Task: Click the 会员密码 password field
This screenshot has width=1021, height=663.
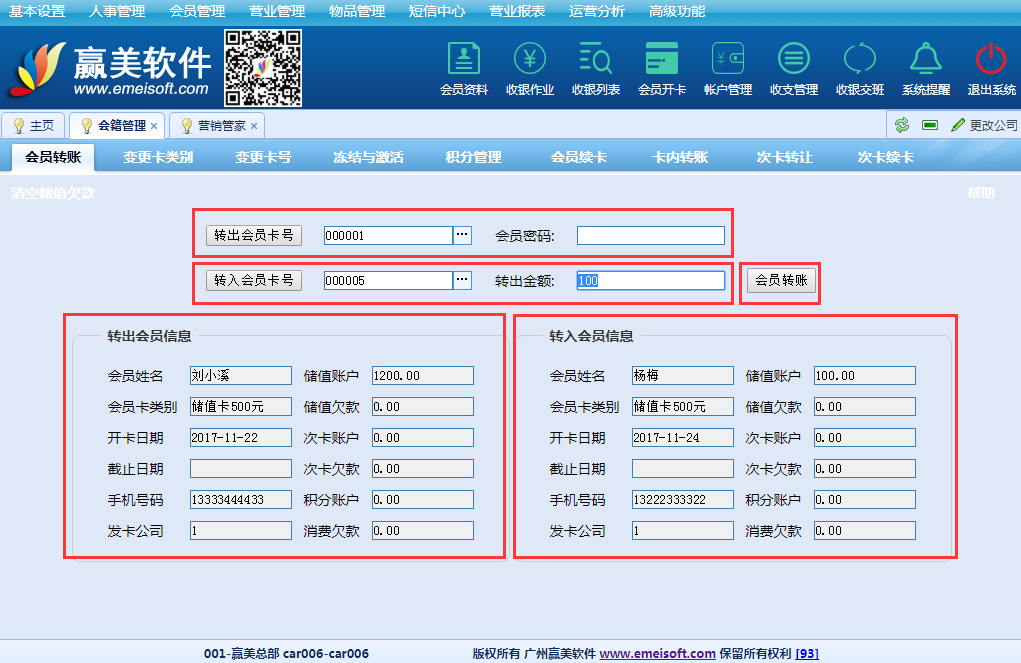Action: point(650,235)
